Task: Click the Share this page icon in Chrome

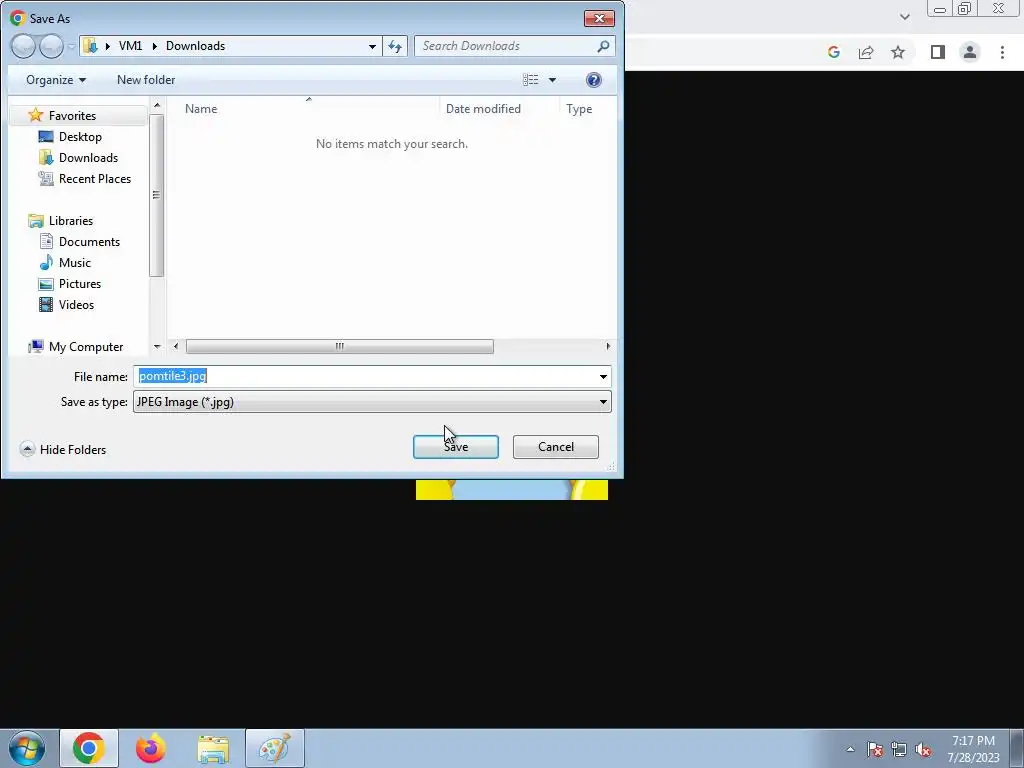Action: pyautogui.click(x=866, y=52)
